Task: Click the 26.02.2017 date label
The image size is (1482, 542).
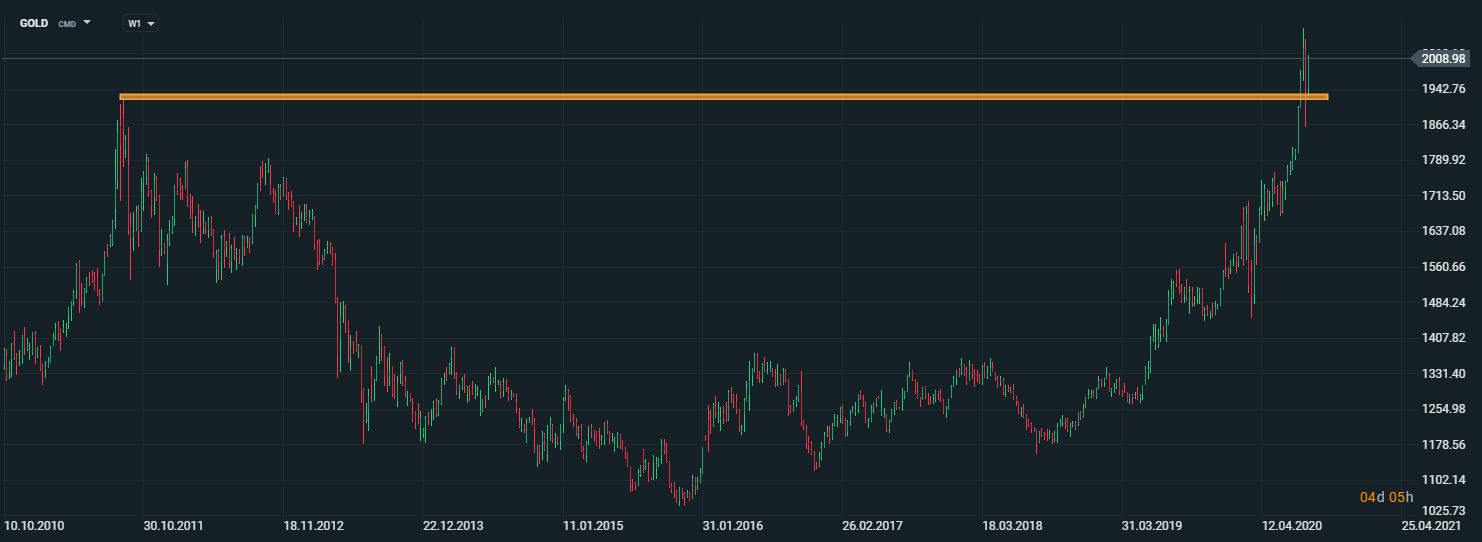Action: pyautogui.click(x=872, y=525)
